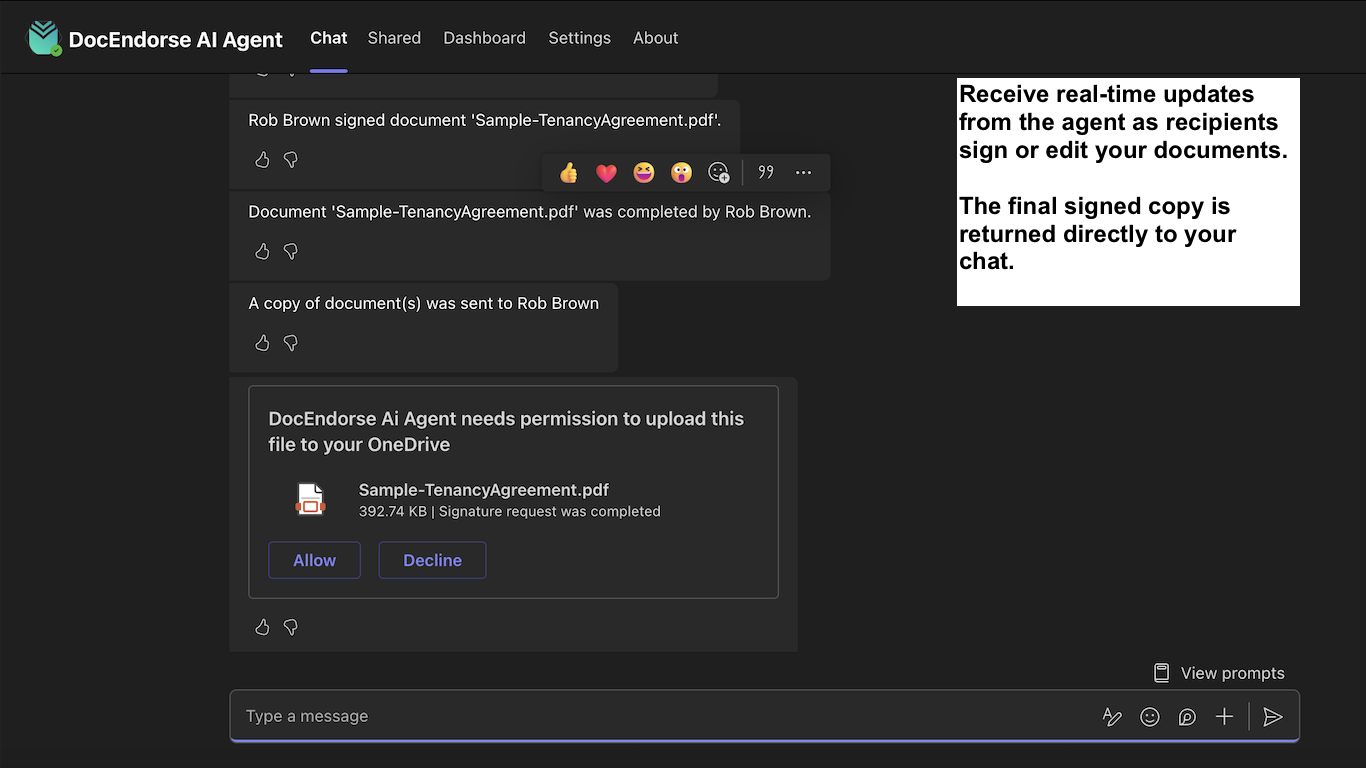Click the plus icon to attach content
1366x768 pixels.
(x=1224, y=717)
